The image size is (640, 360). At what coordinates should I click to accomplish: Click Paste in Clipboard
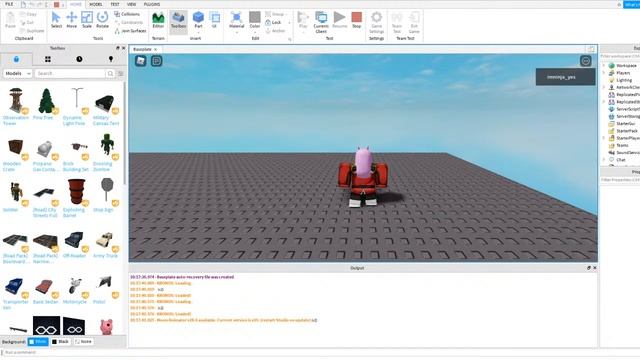coord(10,20)
